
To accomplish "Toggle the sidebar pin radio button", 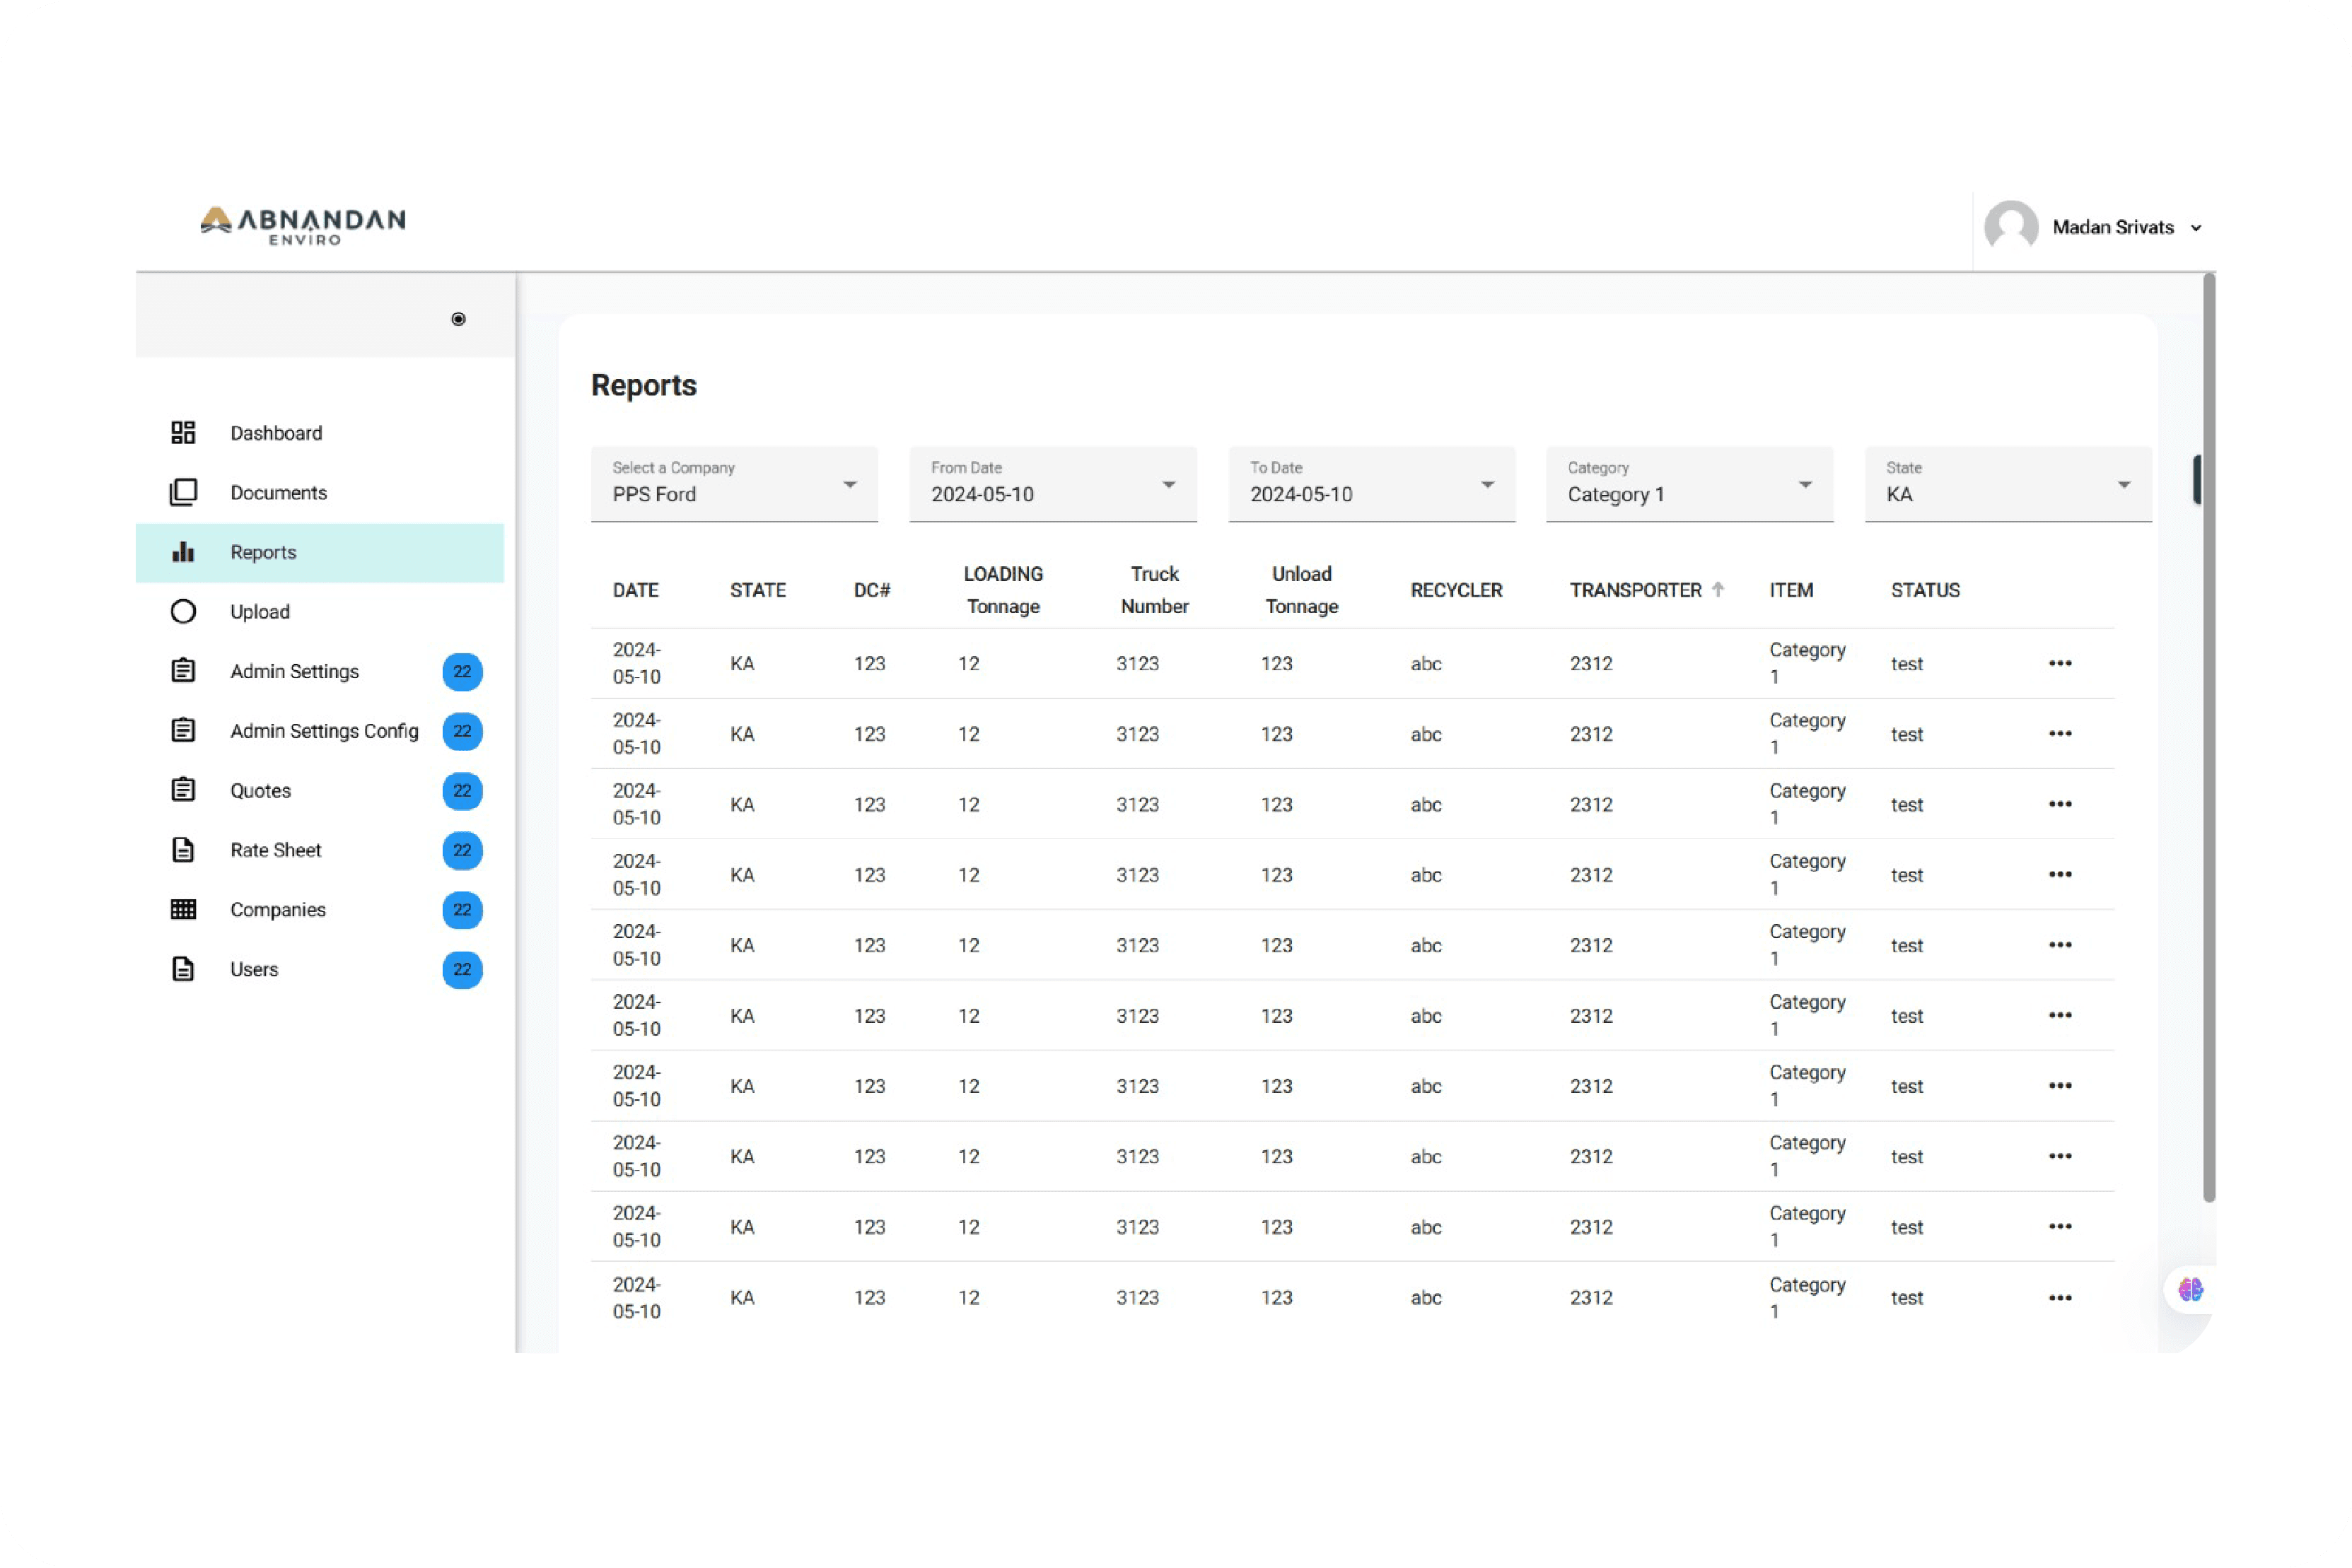I will click(458, 319).
